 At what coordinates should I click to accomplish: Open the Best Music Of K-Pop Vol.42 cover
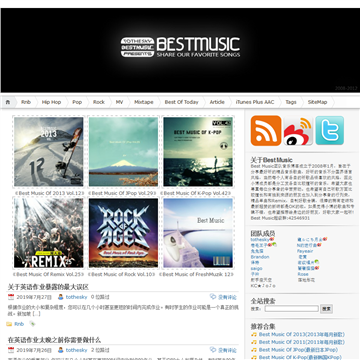point(198,152)
